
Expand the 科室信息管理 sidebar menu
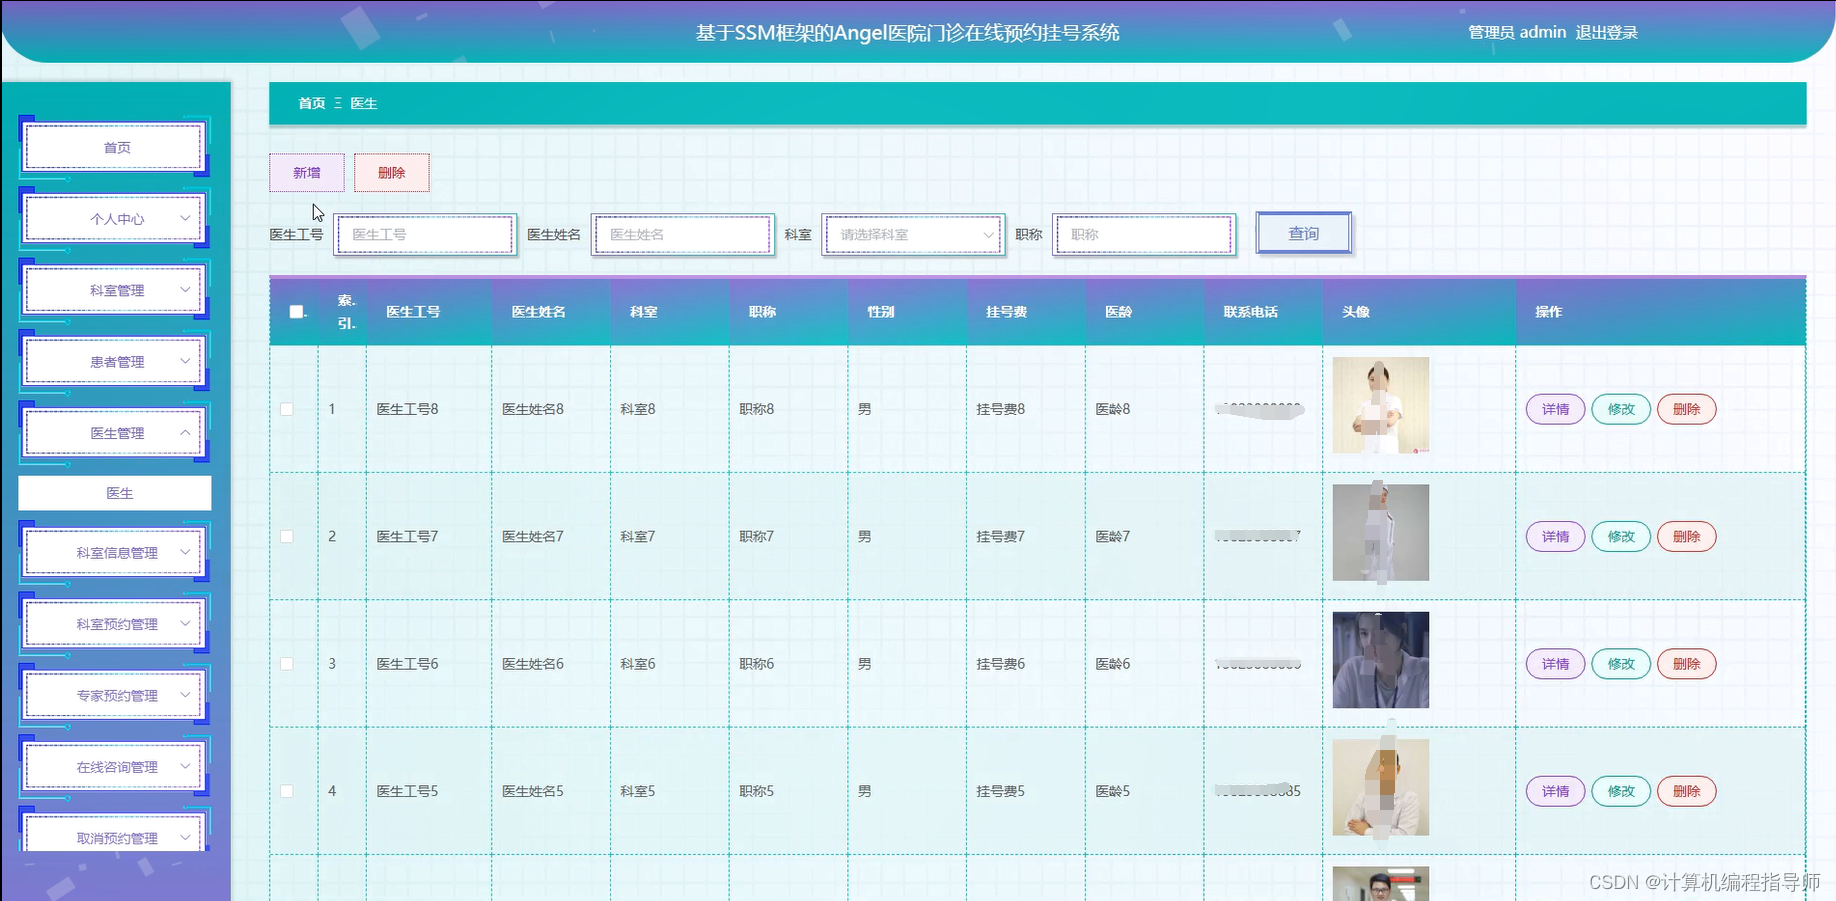(115, 552)
